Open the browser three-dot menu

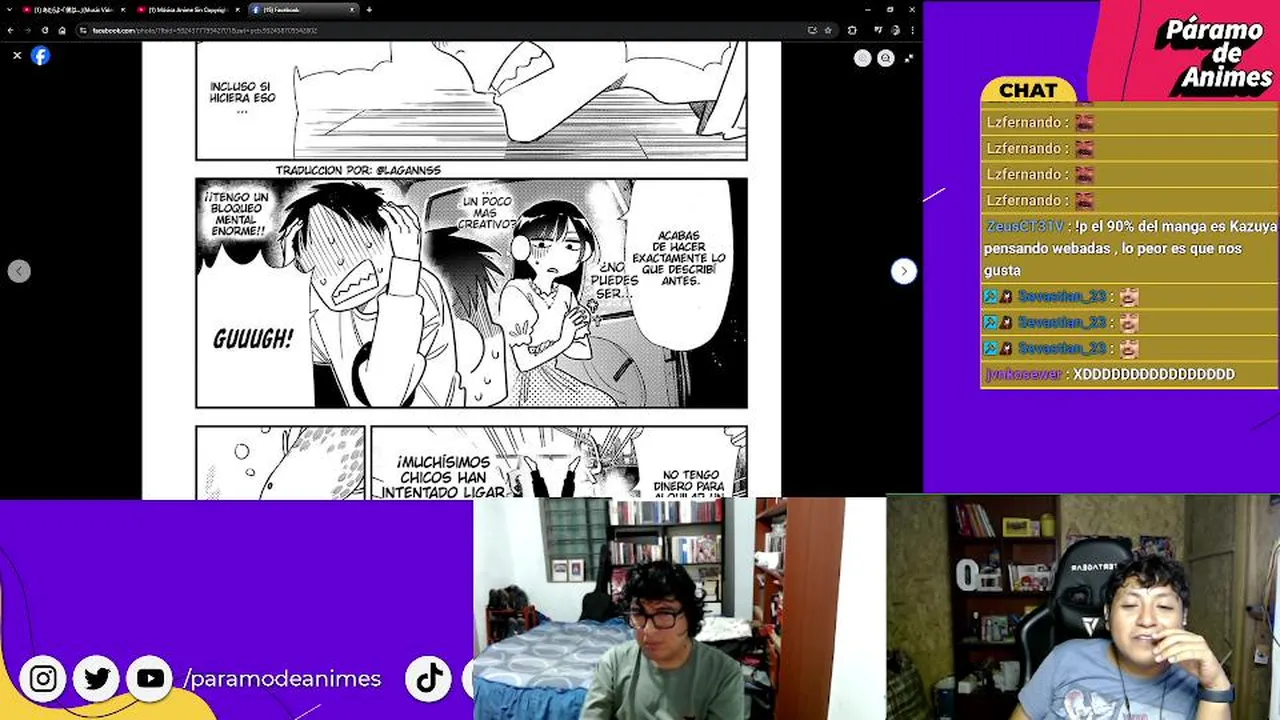[913, 30]
